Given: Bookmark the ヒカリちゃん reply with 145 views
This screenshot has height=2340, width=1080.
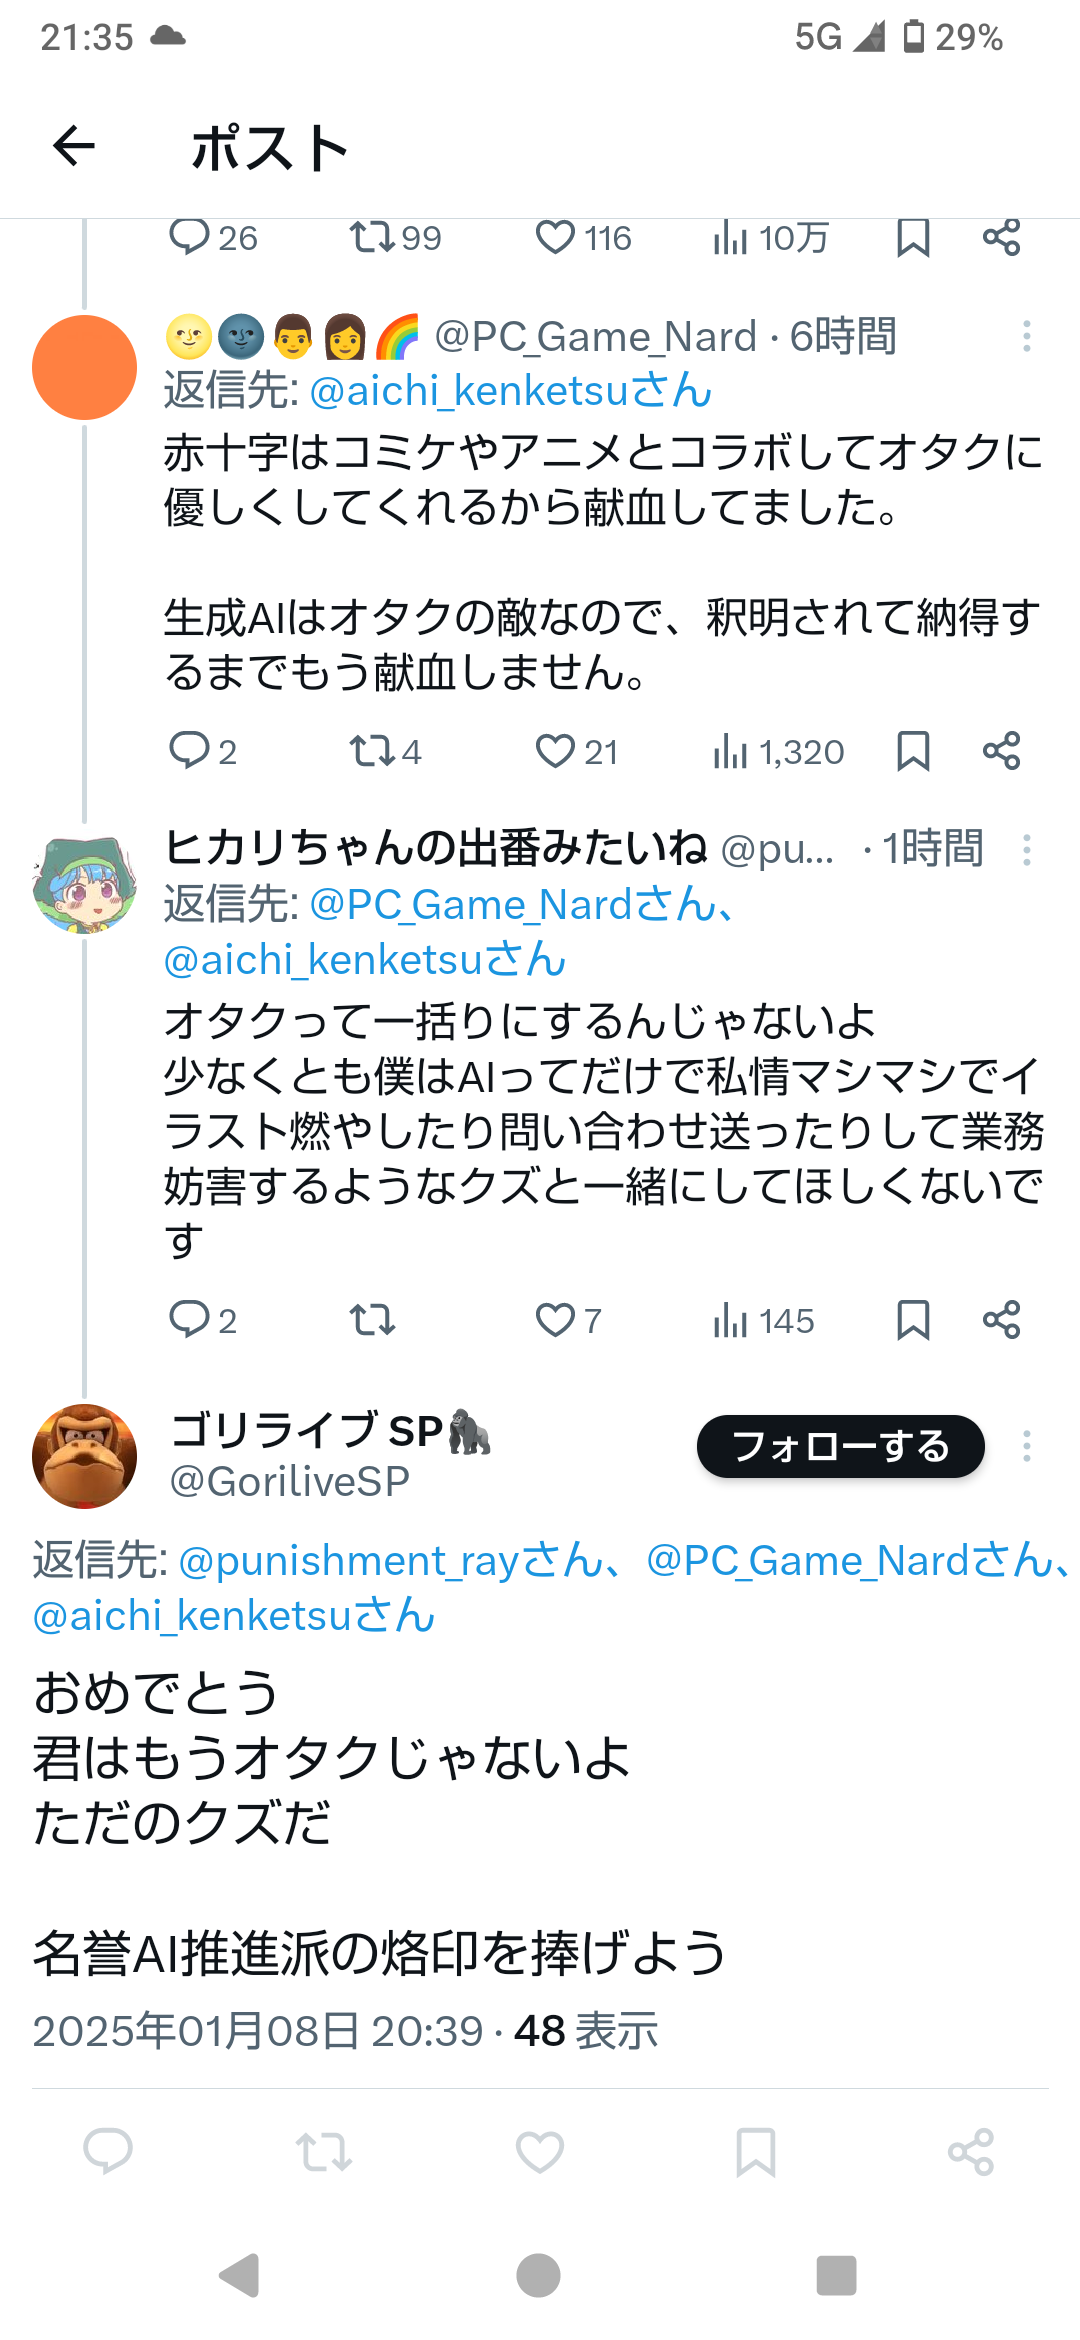Looking at the screenshot, I should click(x=913, y=1320).
